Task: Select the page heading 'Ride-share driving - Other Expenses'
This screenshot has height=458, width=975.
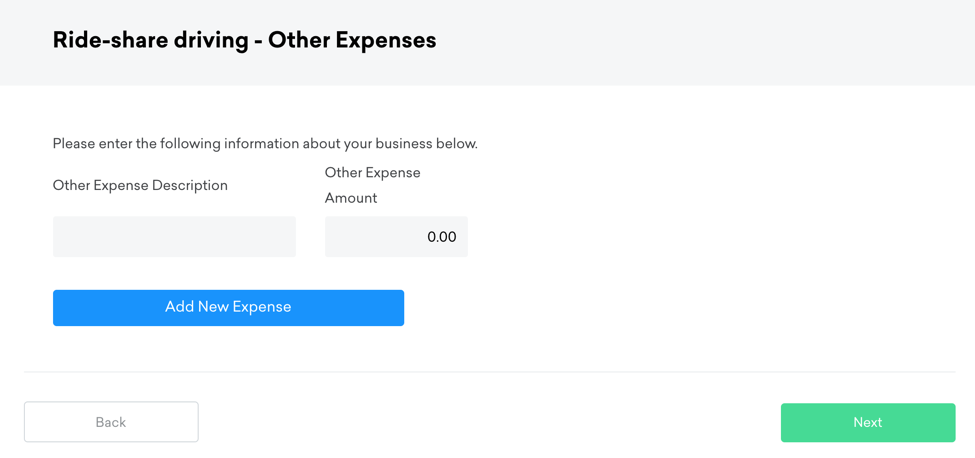Action: click(244, 41)
